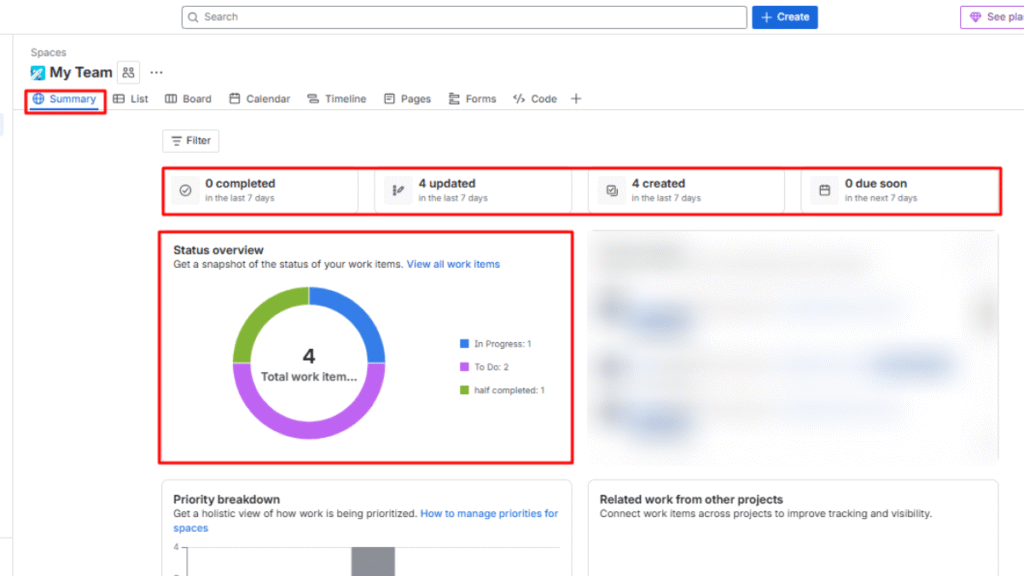Image resolution: width=1024 pixels, height=576 pixels.
Task: Open the Calendar view icon
Action: coord(233,98)
